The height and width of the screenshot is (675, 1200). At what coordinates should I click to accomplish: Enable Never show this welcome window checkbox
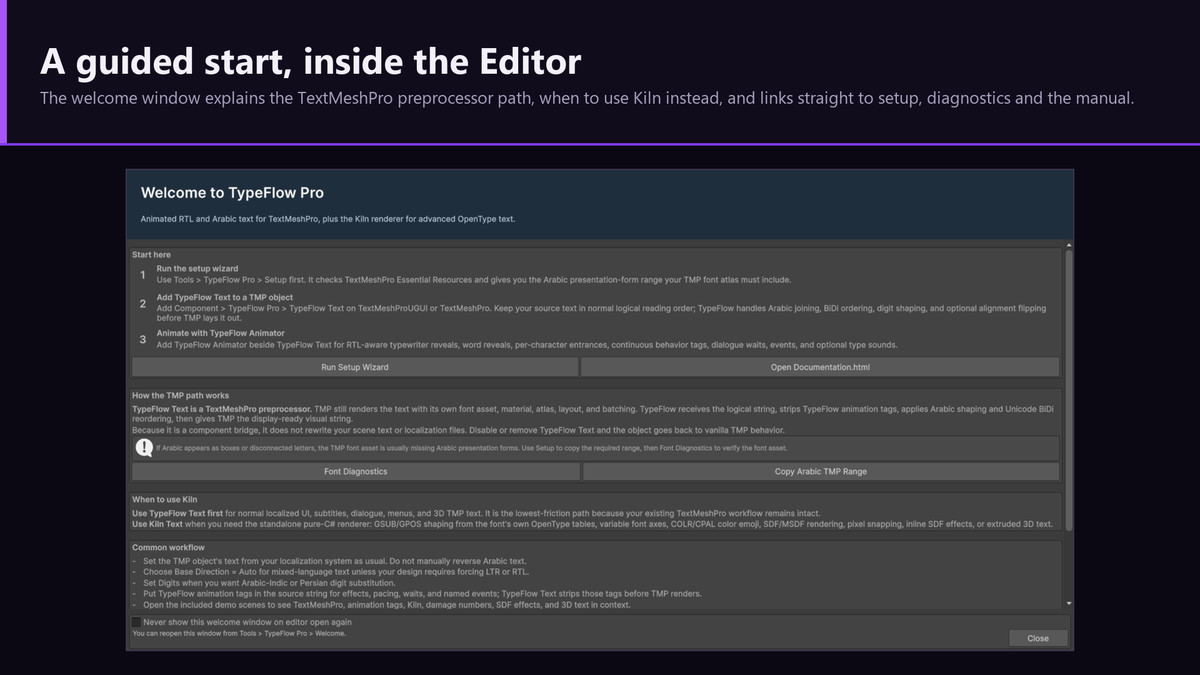tap(136, 621)
